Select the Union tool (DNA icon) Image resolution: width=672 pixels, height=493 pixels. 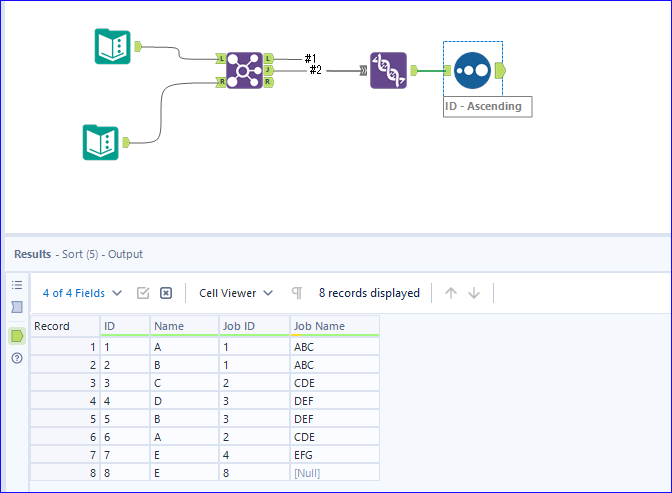pyautogui.click(x=388, y=70)
